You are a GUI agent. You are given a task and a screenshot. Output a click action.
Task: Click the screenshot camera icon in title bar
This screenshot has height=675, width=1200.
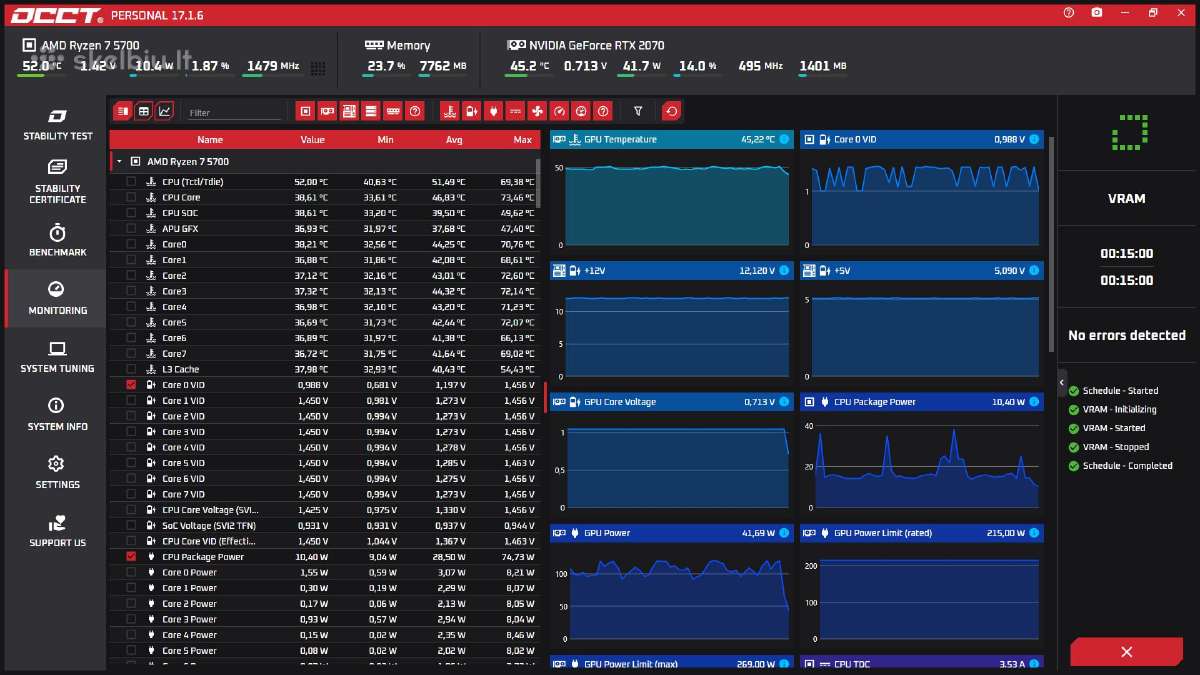[1097, 12]
